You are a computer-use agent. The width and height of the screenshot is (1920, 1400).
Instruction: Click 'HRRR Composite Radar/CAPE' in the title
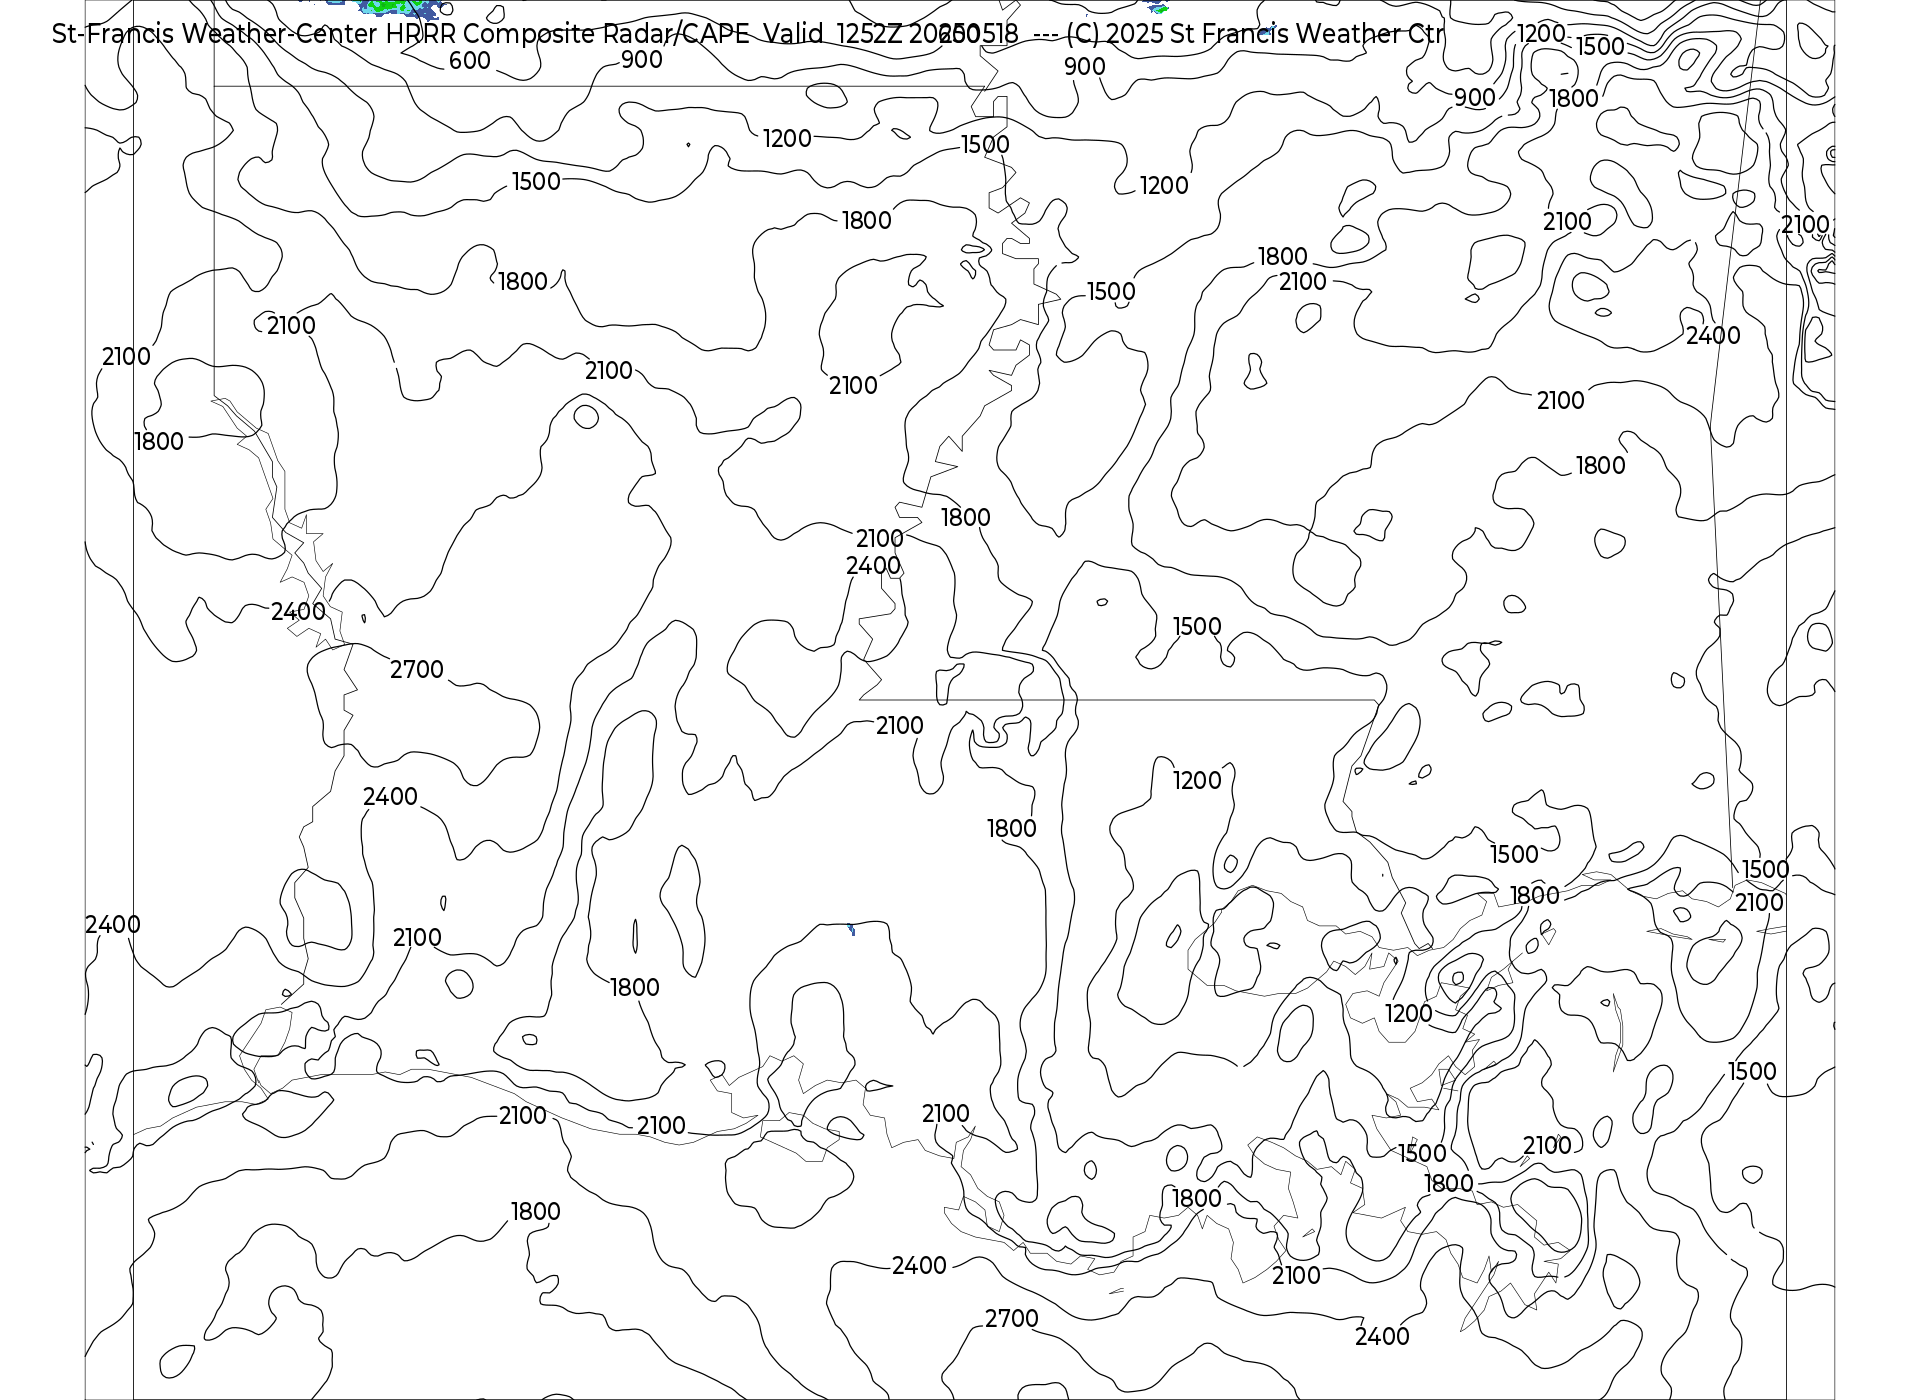click(x=568, y=34)
